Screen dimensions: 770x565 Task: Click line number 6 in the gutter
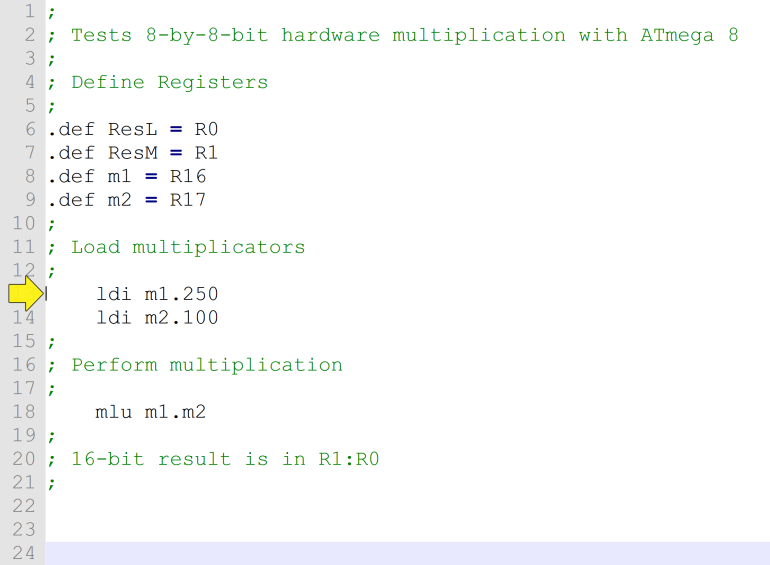tap(28, 129)
